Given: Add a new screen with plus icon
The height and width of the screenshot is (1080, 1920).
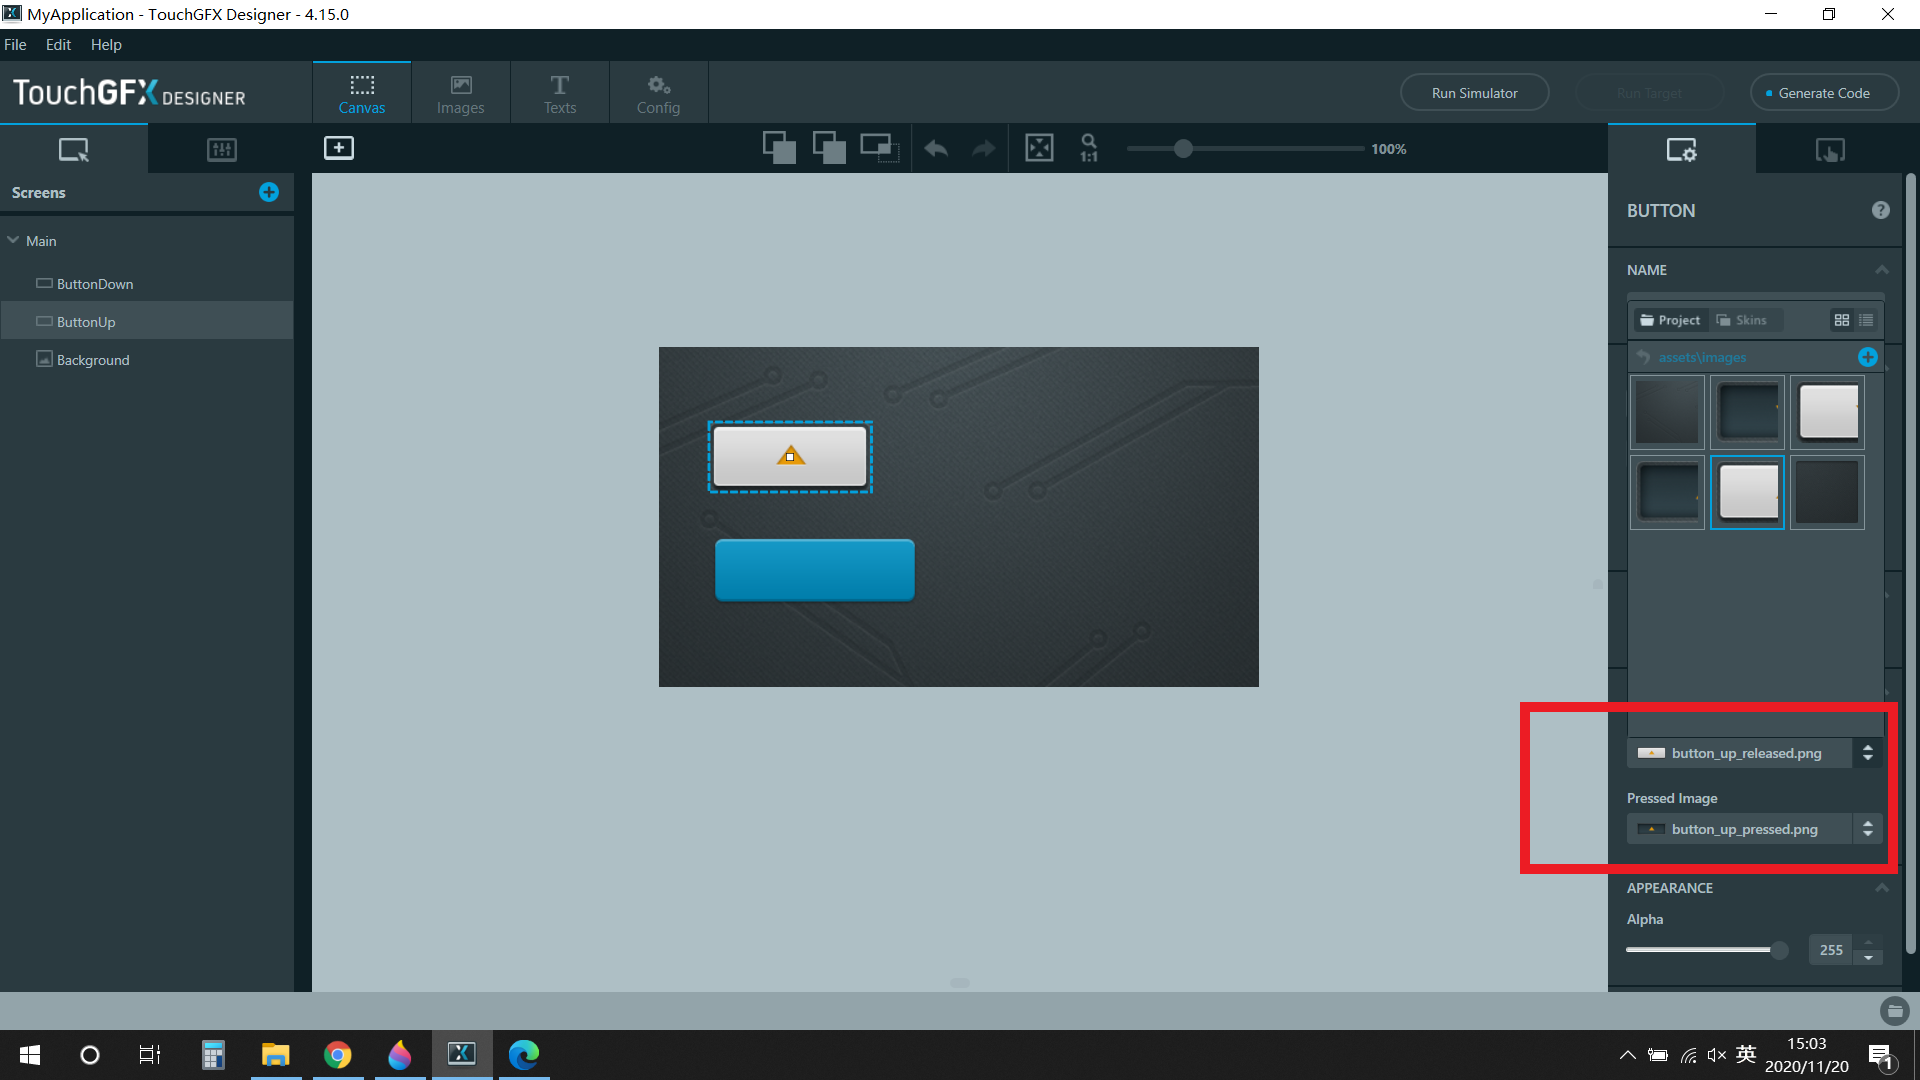Looking at the screenshot, I should (x=269, y=192).
